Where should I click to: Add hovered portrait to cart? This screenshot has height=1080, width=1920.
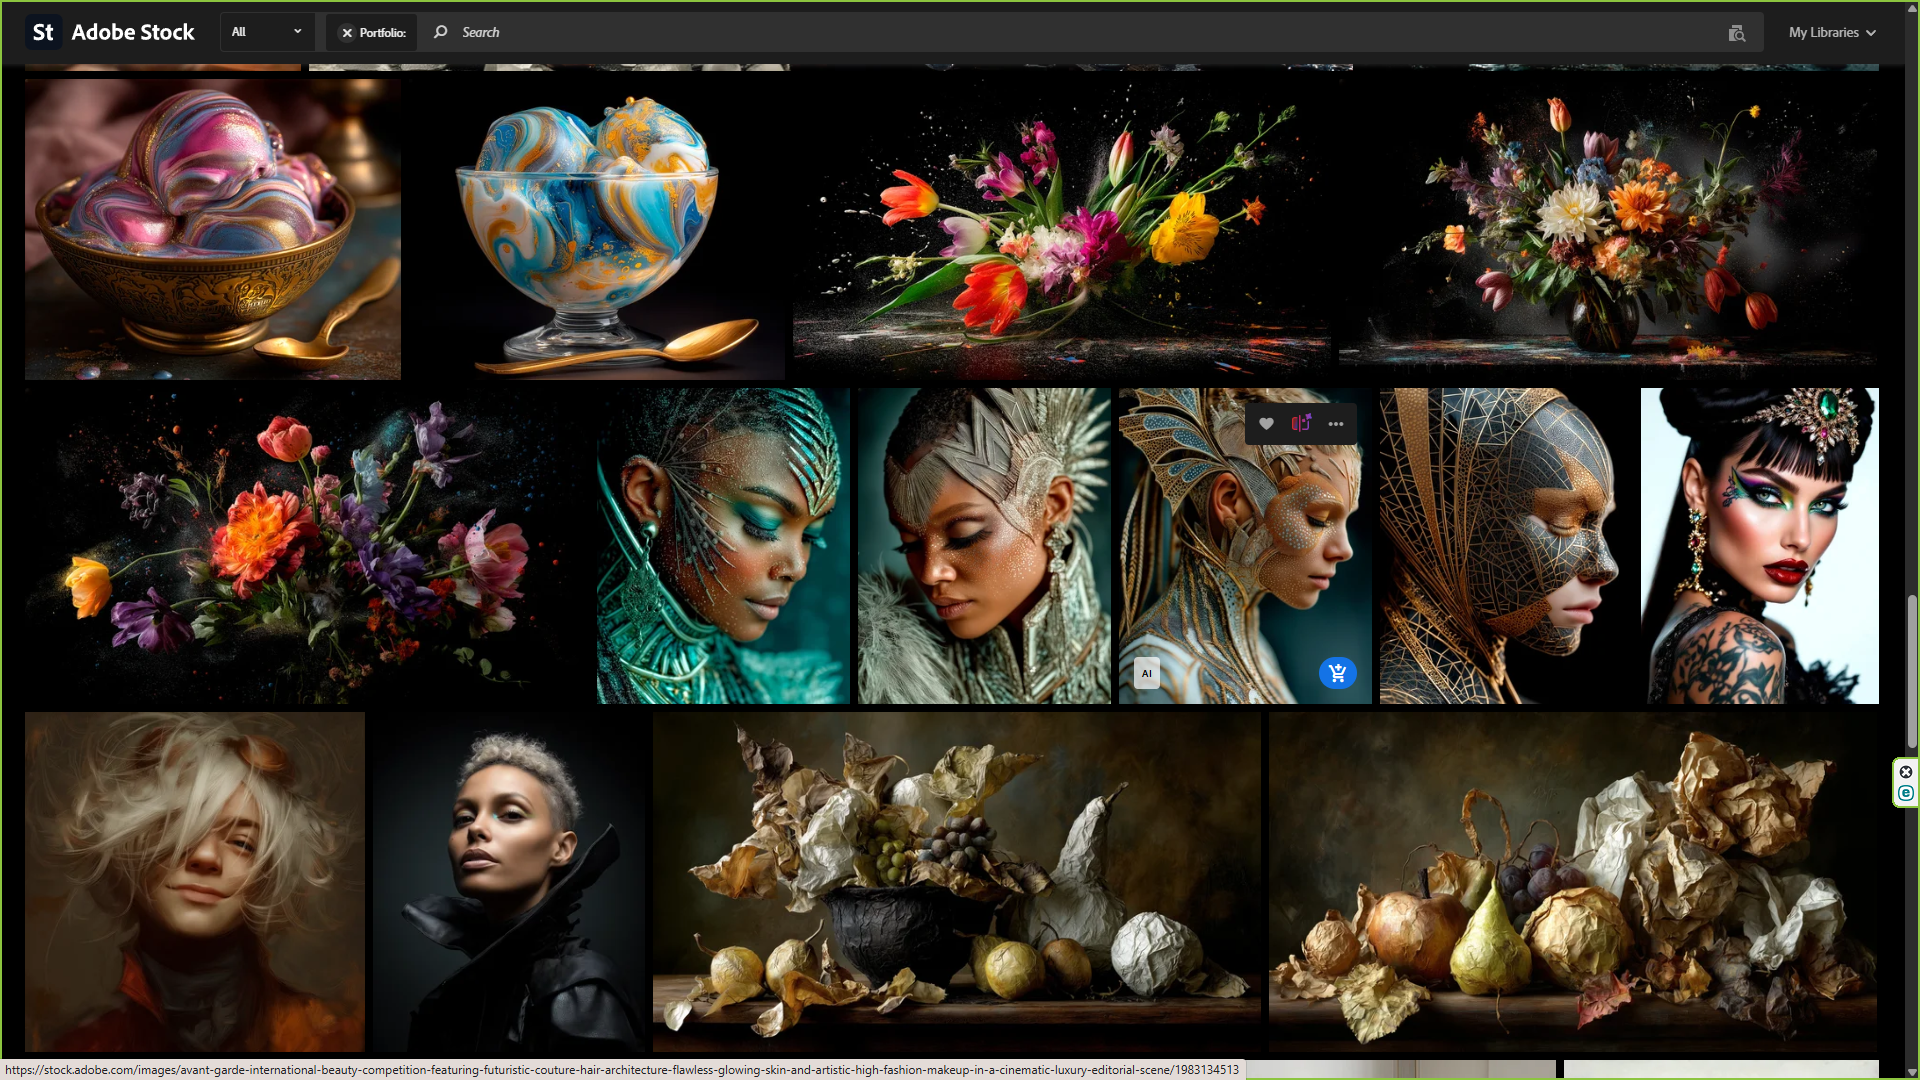tap(1337, 673)
